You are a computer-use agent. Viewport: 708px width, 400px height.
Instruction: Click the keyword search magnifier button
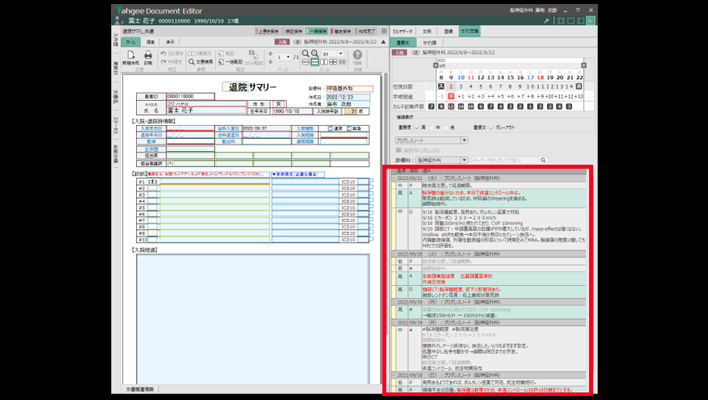pos(543,160)
